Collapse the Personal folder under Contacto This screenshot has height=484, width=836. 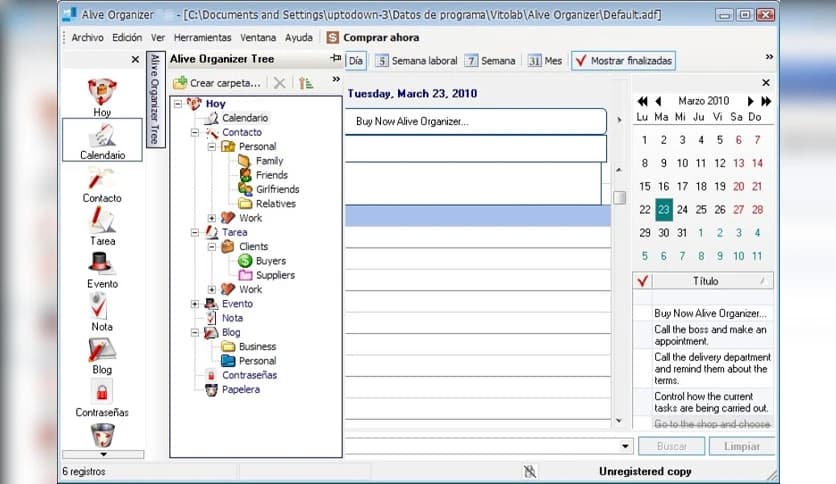212,147
